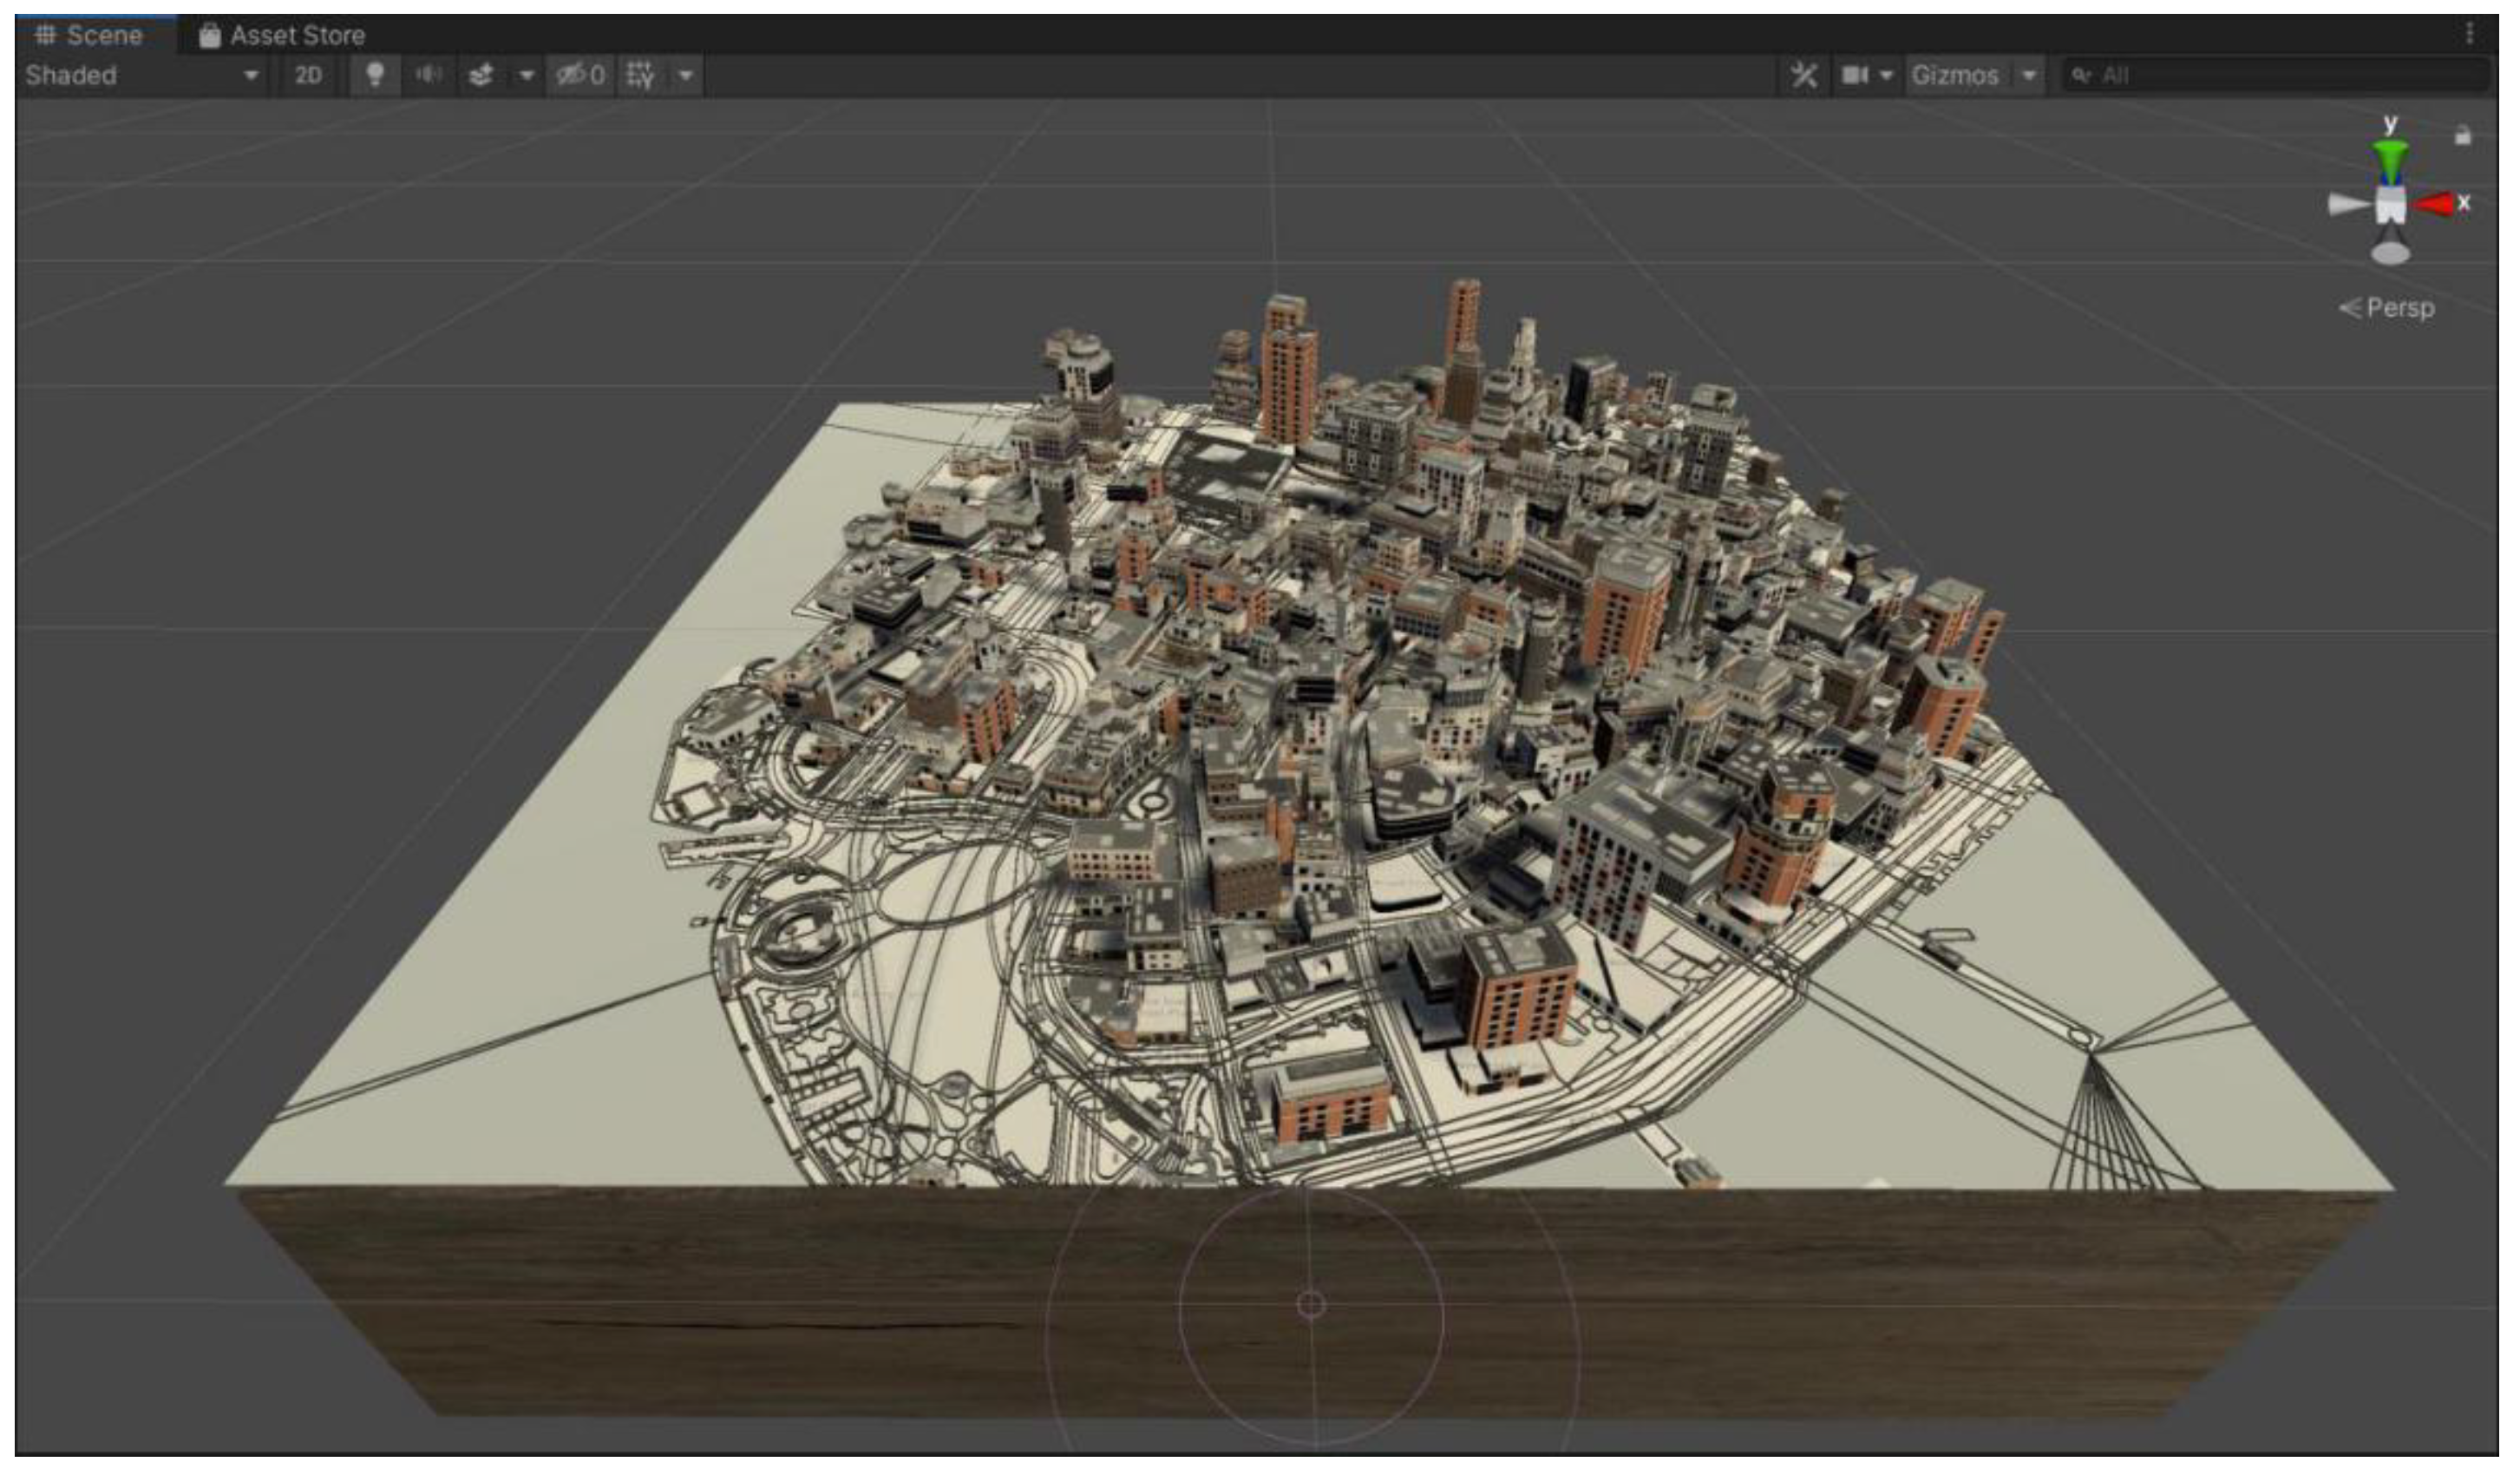This screenshot has width=2520, height=1475.
Task: Switch to the Asset Store tab
Action: [282, 35]
